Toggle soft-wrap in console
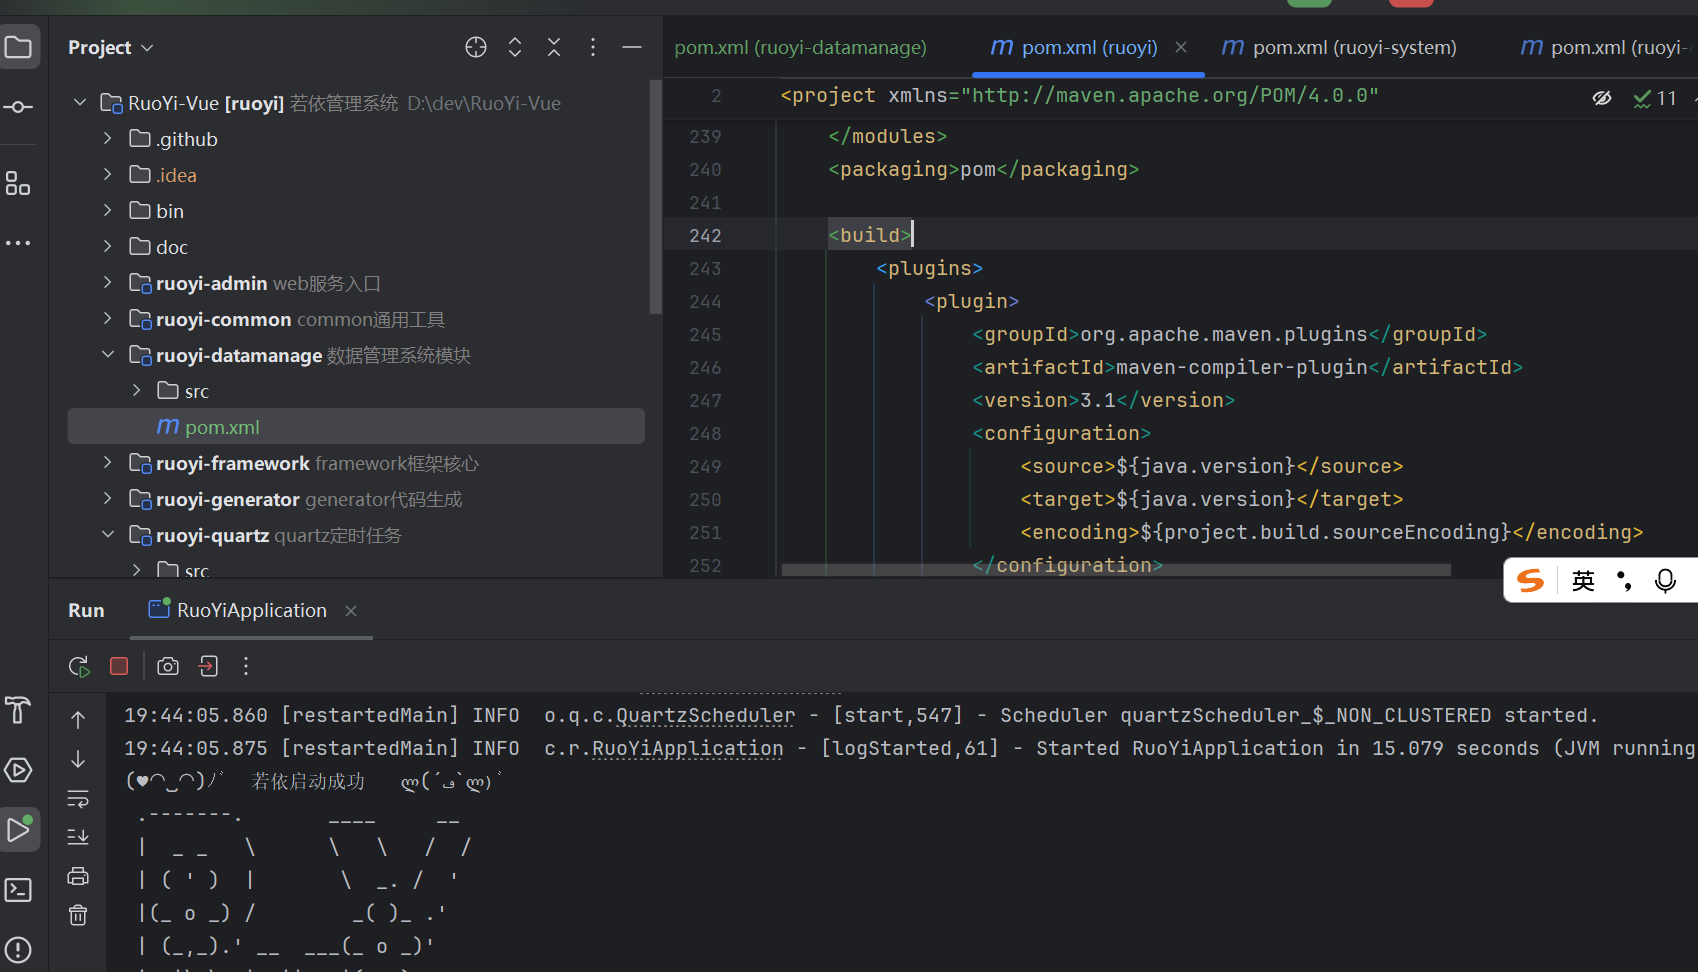 [78, 798]
